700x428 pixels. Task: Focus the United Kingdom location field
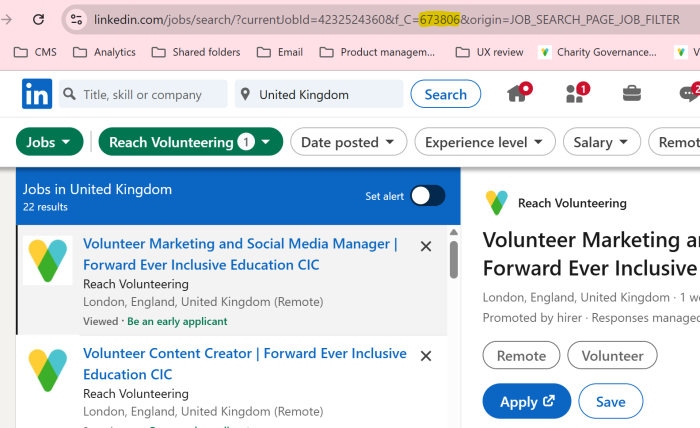pos(319,94)
